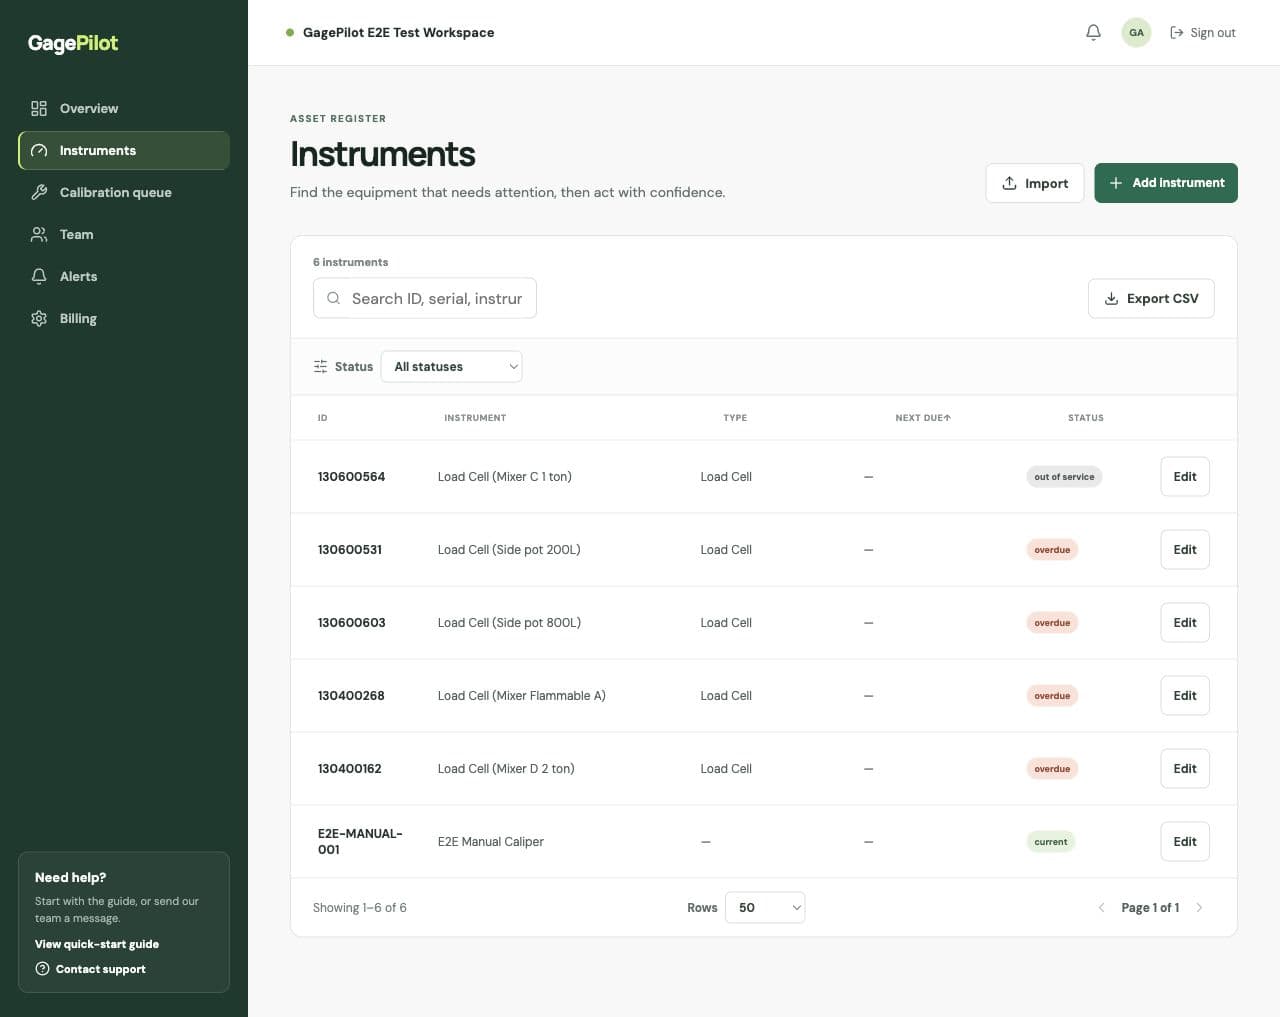
Task: Edit instrument 130600564
Action: click(x=1185, y=476)
